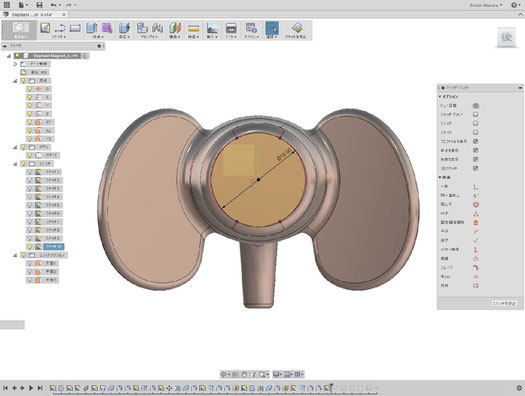Click the Undo arrow icon
Image resolution: width=525 pixels, height=396 pixels.
click(53, 5)
